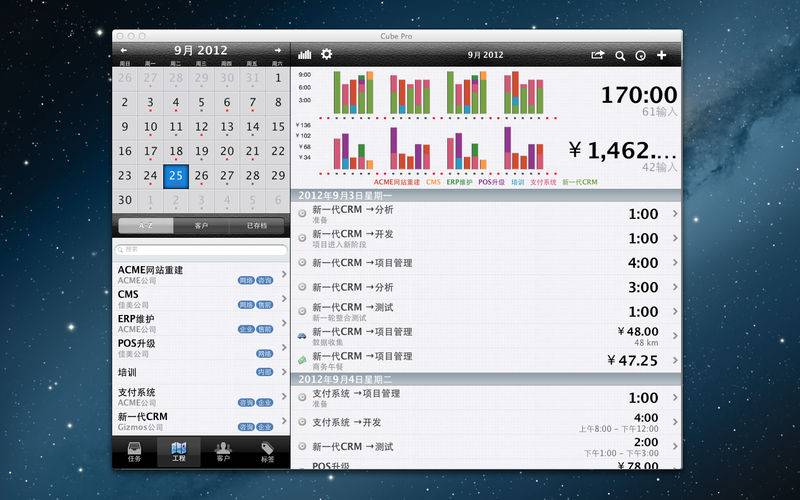
Task: Select the 客户 segment filter
Action: 201,226
